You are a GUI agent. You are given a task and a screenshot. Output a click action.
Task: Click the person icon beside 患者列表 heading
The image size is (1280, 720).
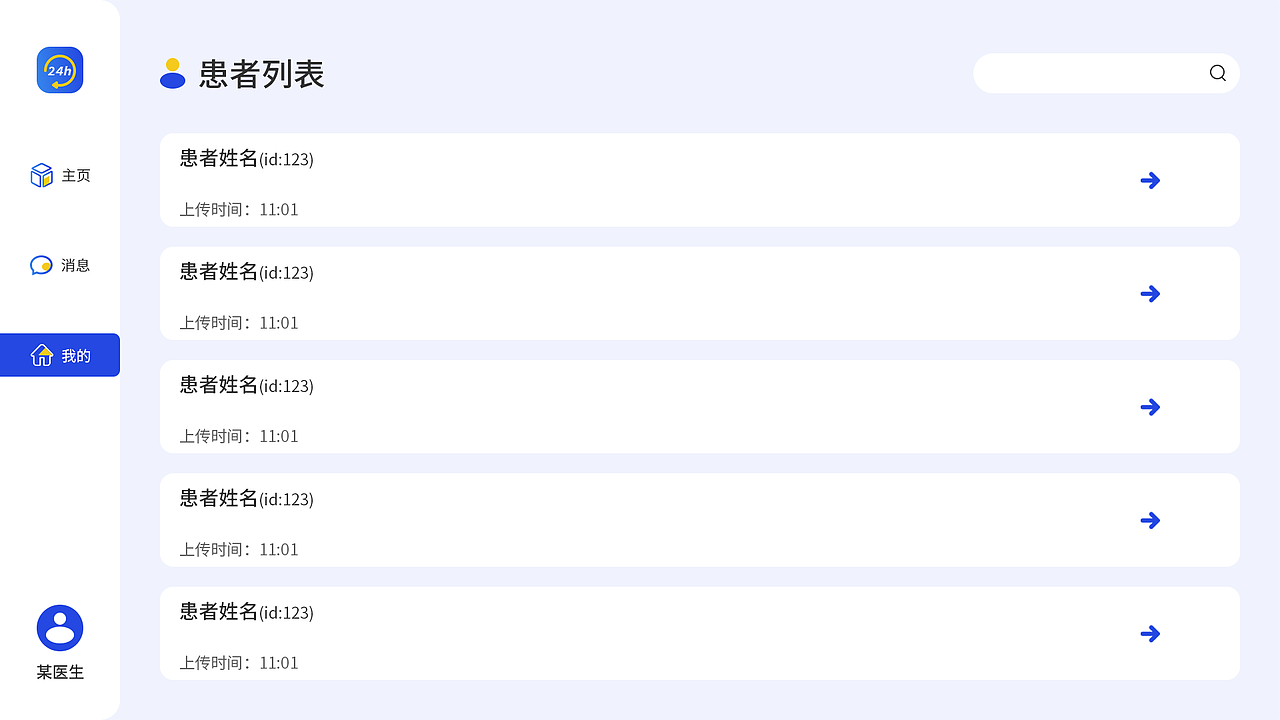pyautogui.click(x=172, y=73)
